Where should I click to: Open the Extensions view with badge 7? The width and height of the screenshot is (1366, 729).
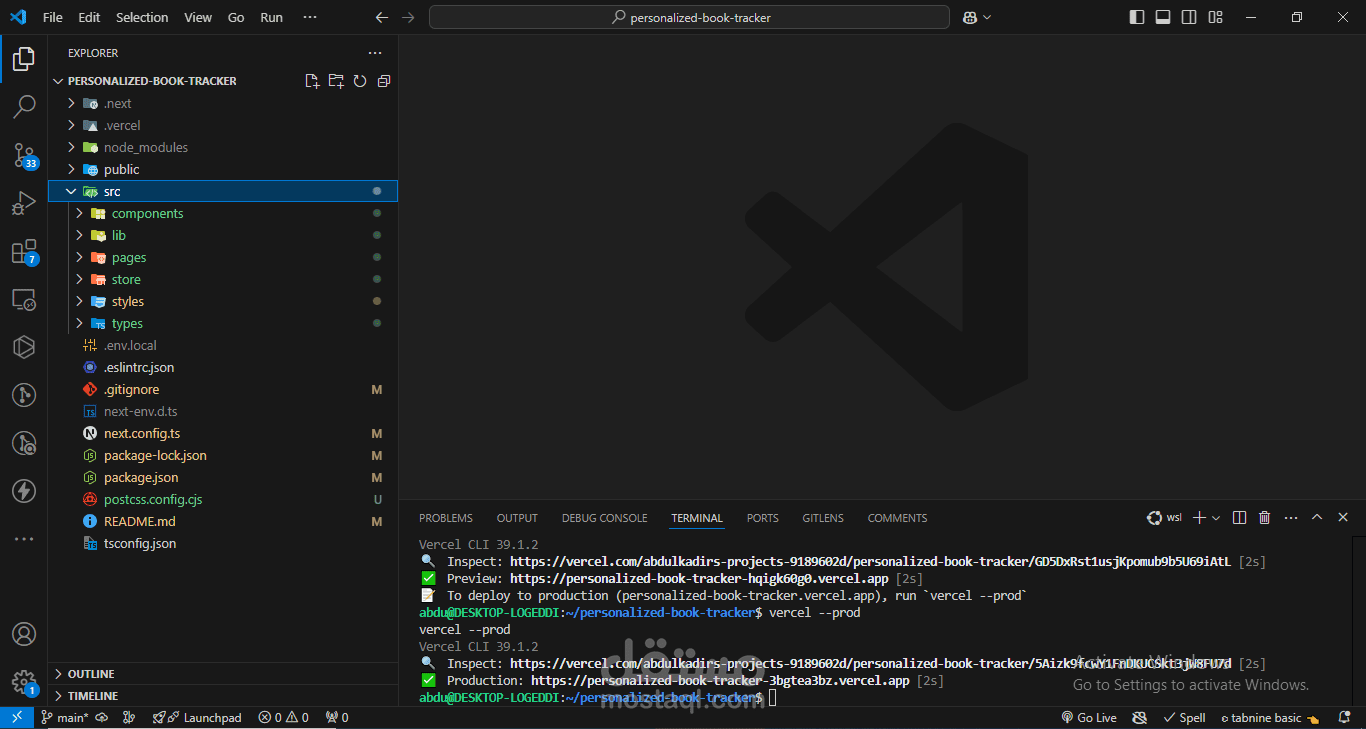(x=24, y=251)
